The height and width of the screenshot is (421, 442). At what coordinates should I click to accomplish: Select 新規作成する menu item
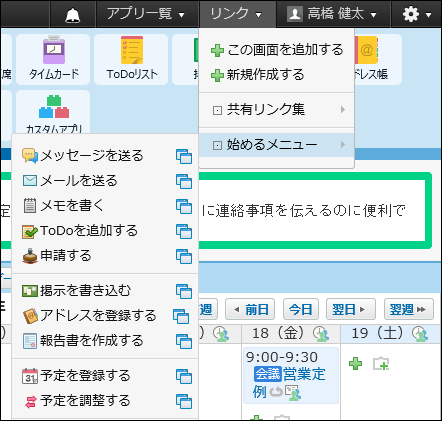277,75
